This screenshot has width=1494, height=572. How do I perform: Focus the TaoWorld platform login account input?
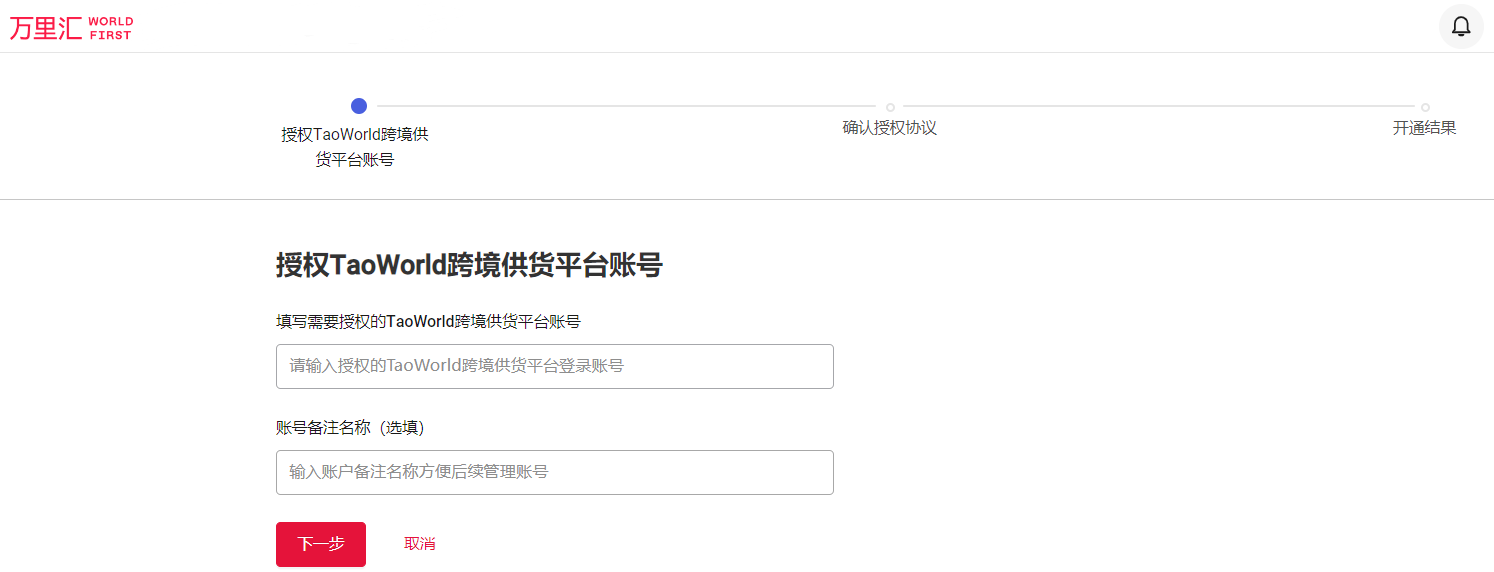(554, 366)
